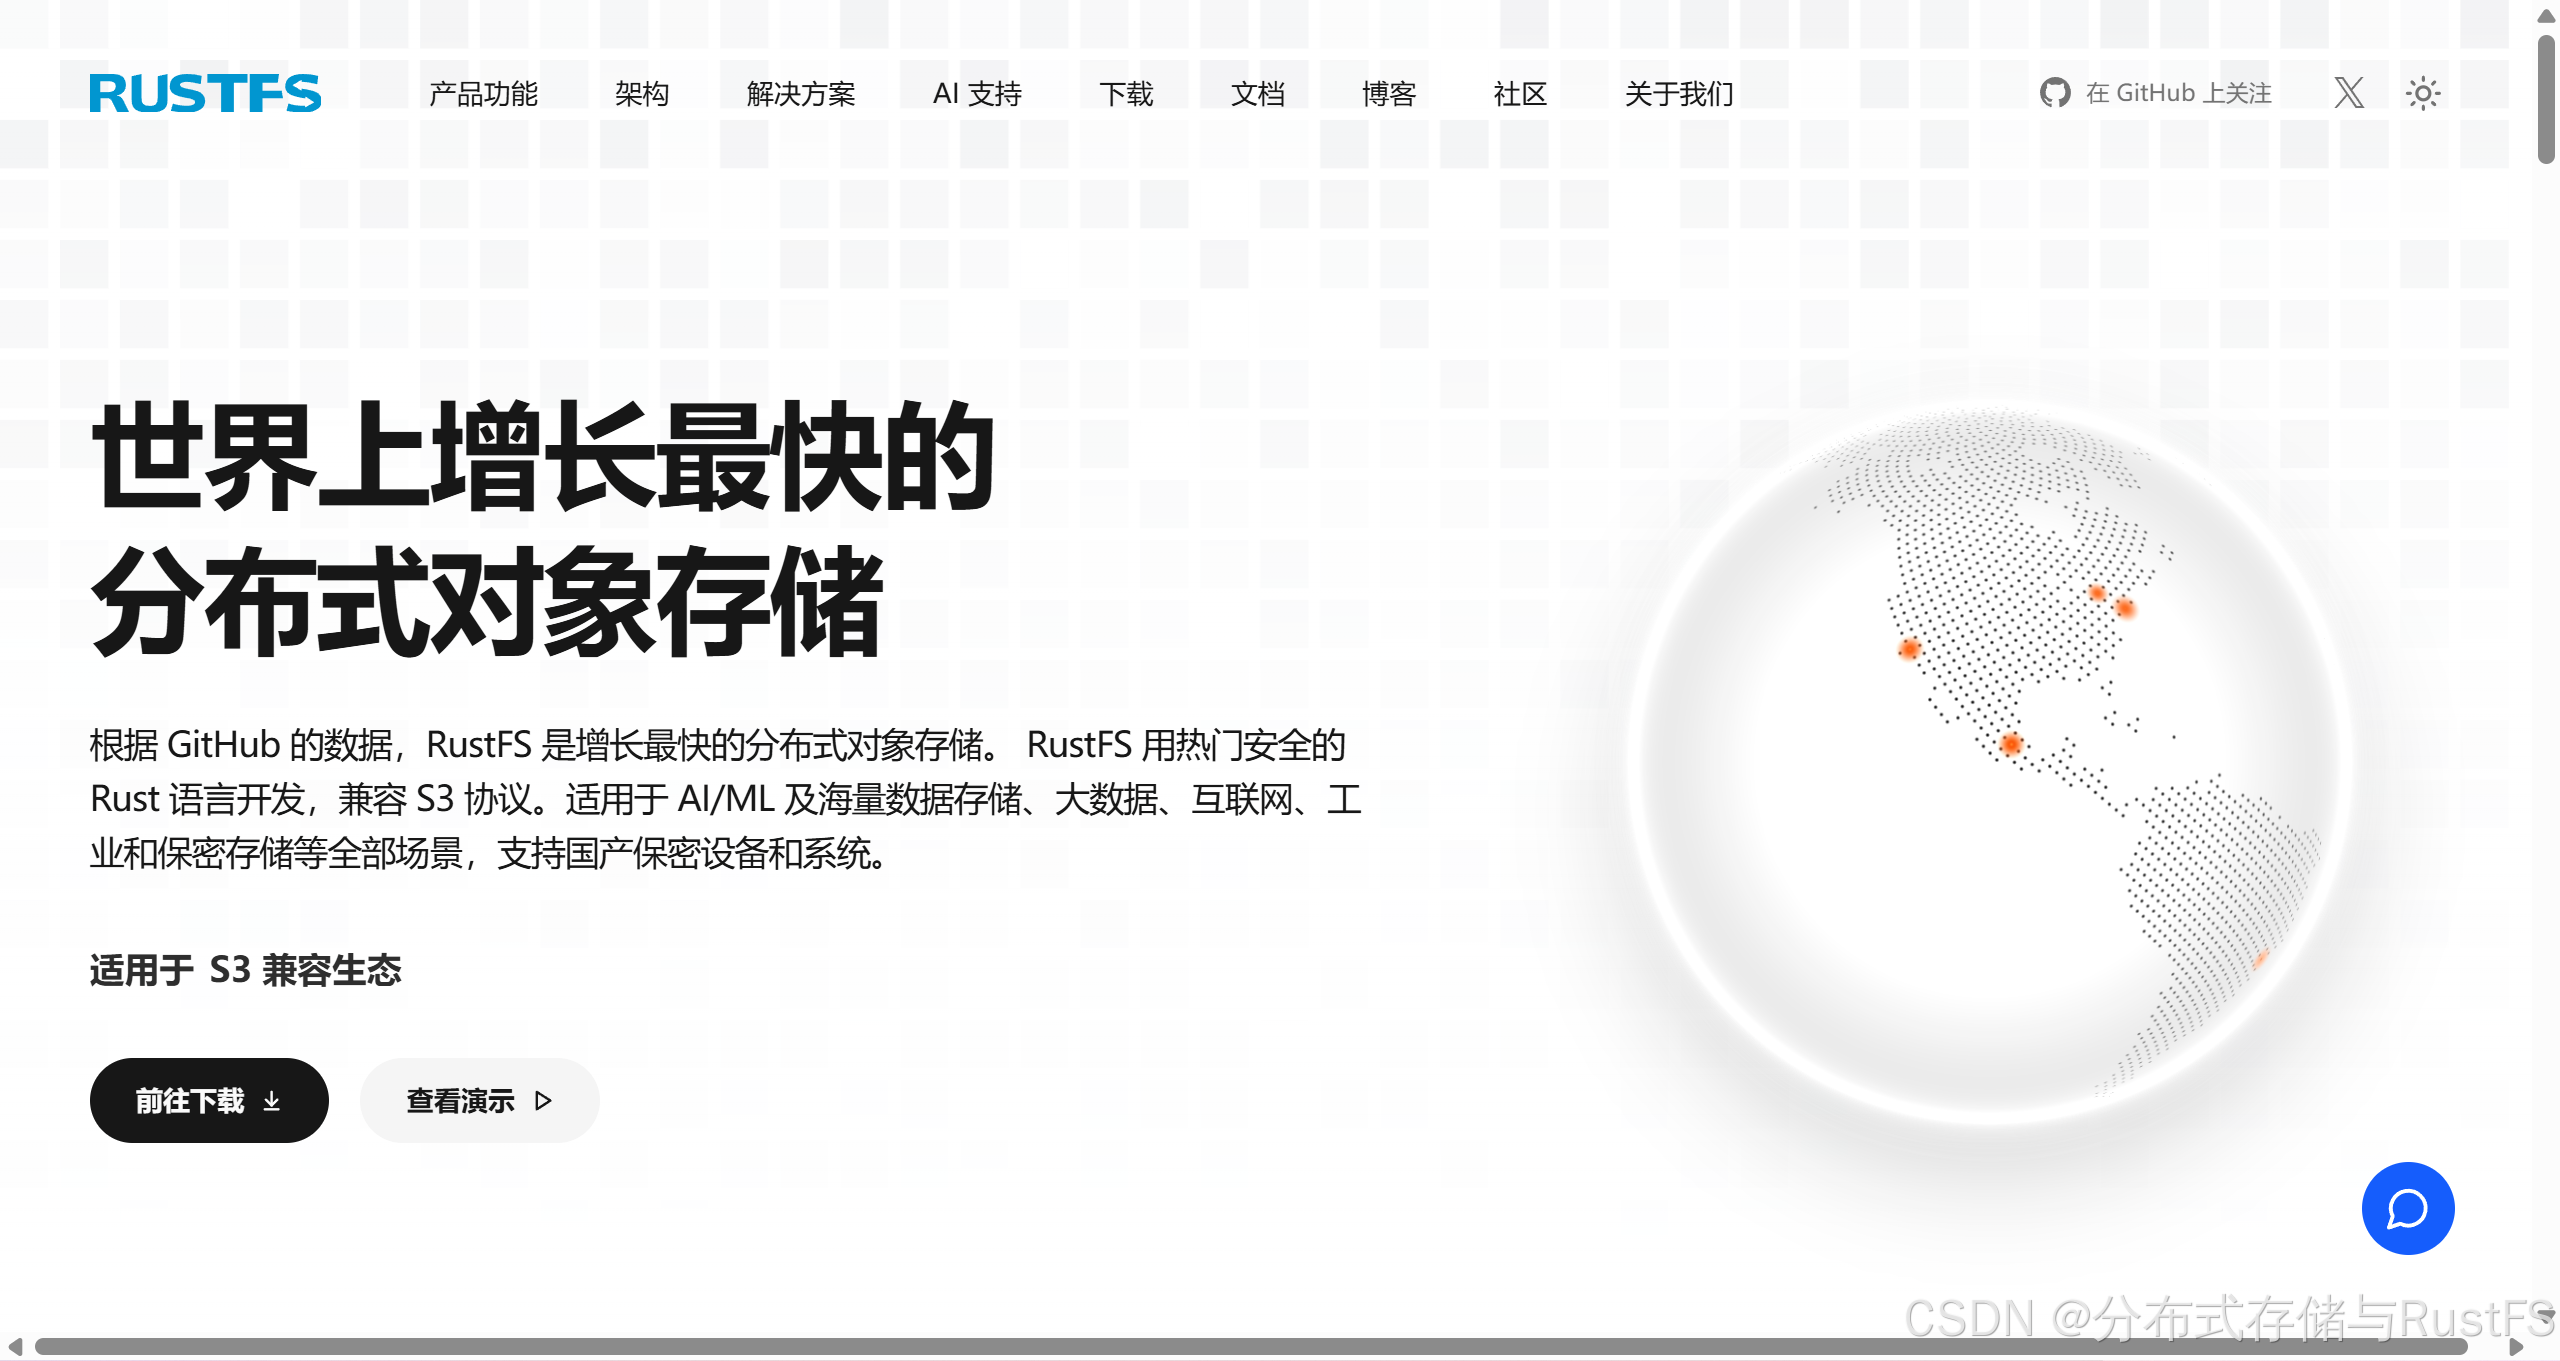This screenshot has height=1361, width=2560.
Task: Click the horizontal scroll left arrow
Action: click(x=14, y=1347)
